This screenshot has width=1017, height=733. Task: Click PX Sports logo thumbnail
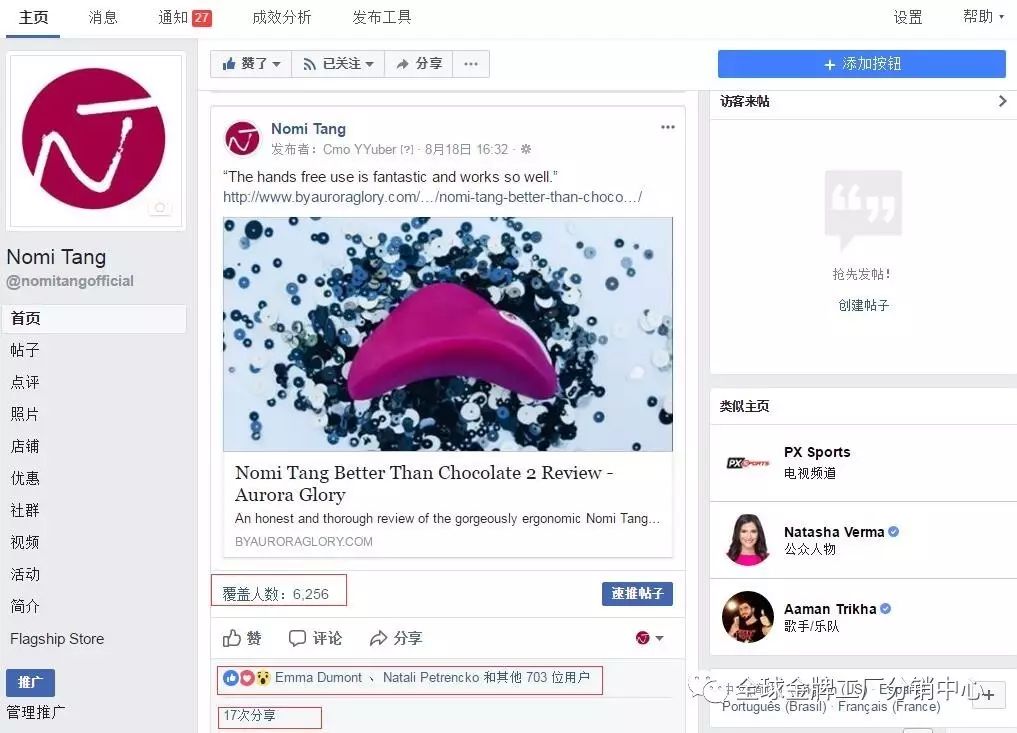[x=747, y=463]
